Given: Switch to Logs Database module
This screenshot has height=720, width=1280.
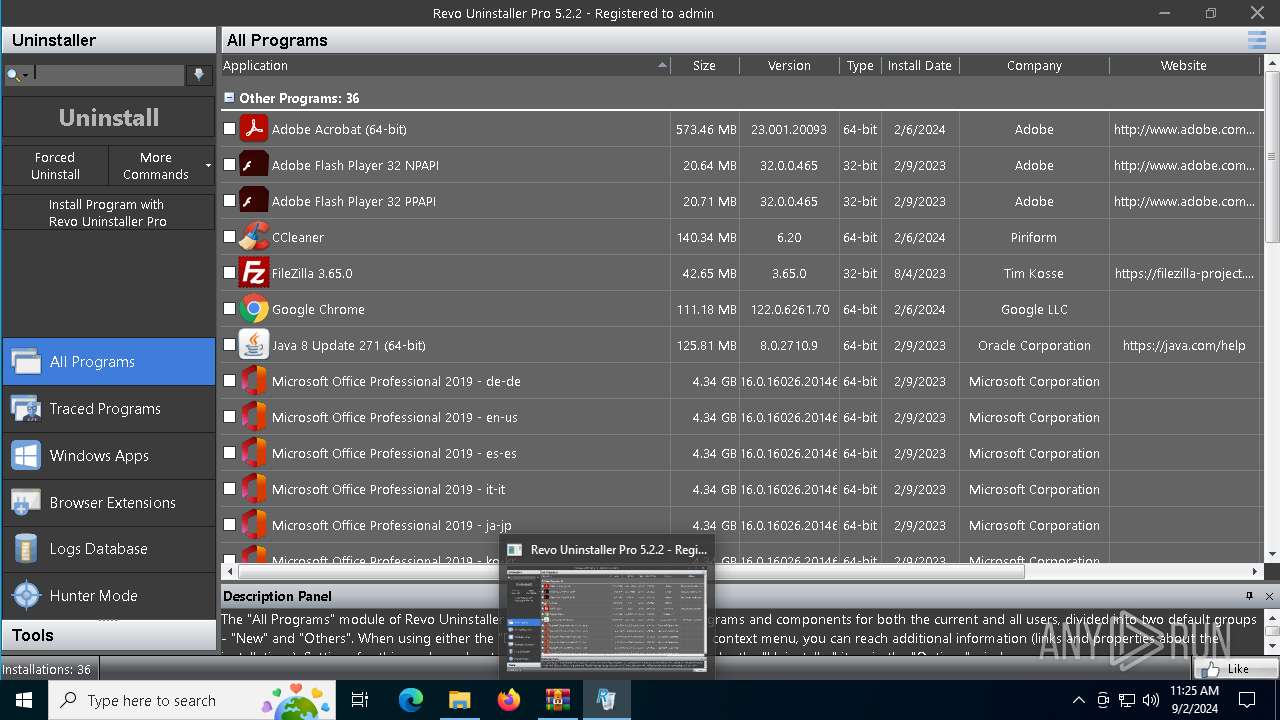Looking at the screenshot, I should pyautogui.click(x=108, y=549).
